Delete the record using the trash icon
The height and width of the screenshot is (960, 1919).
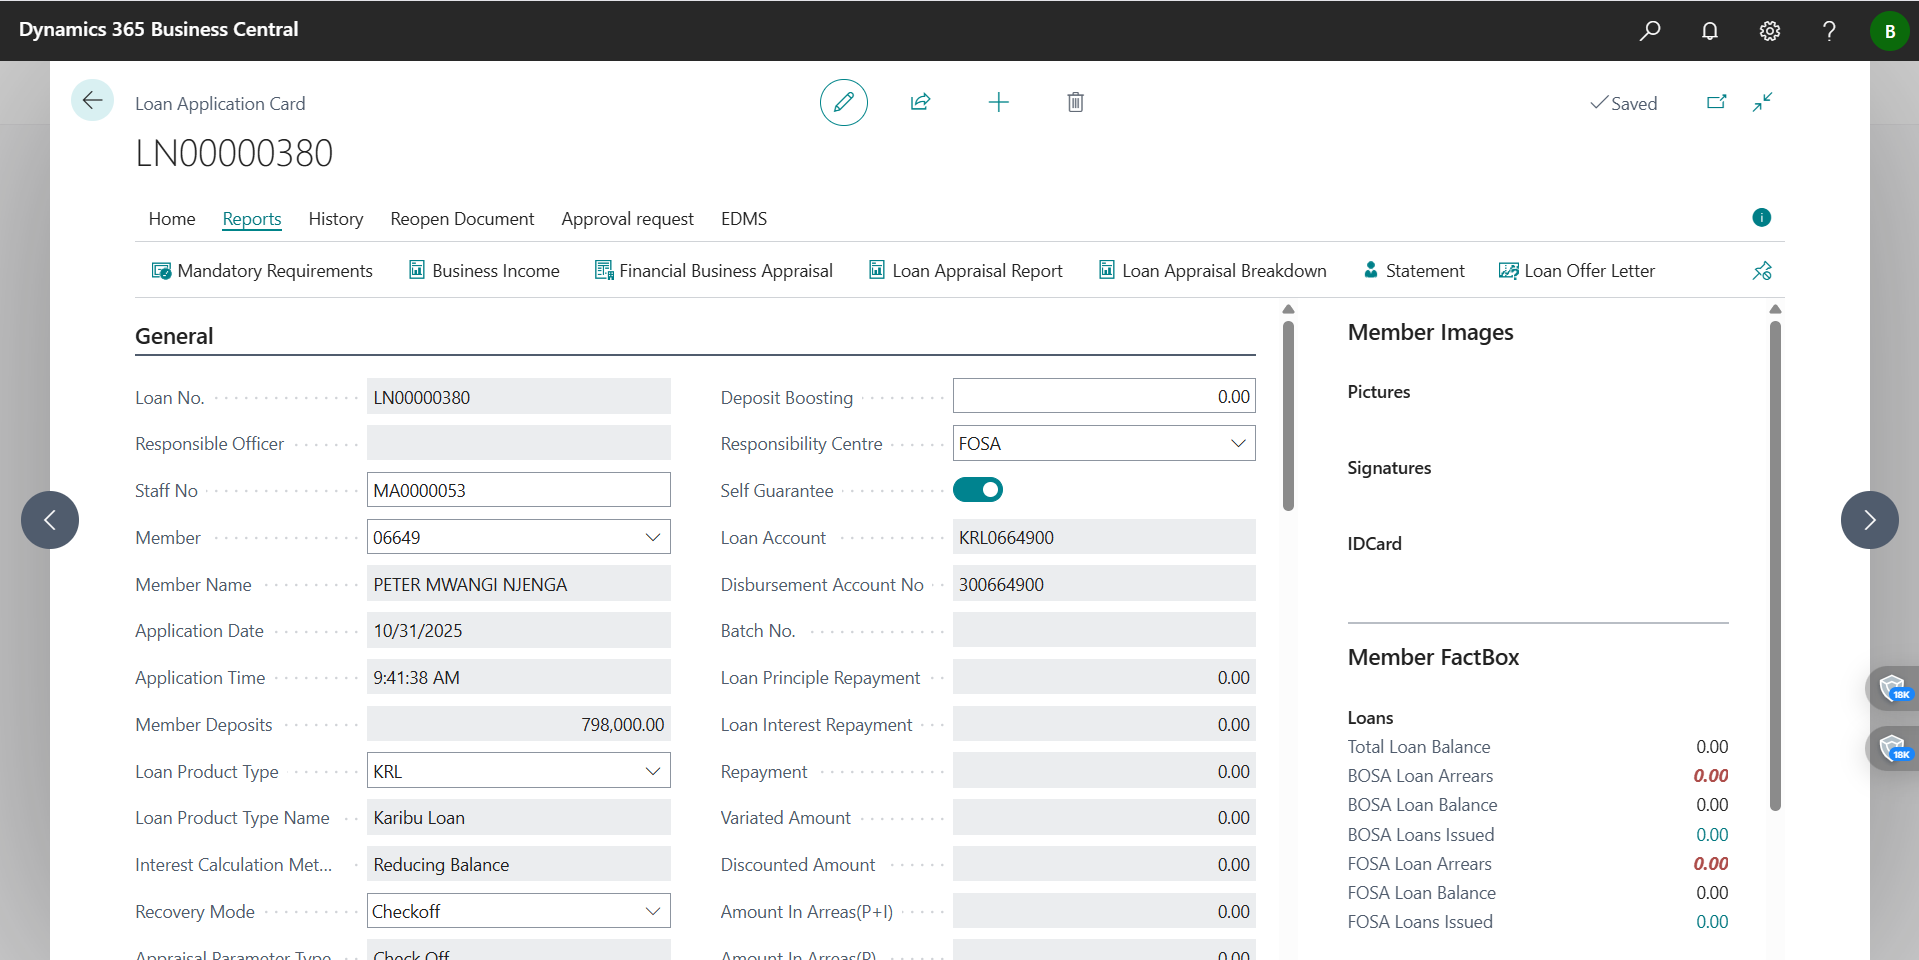tap(1075, 102)
